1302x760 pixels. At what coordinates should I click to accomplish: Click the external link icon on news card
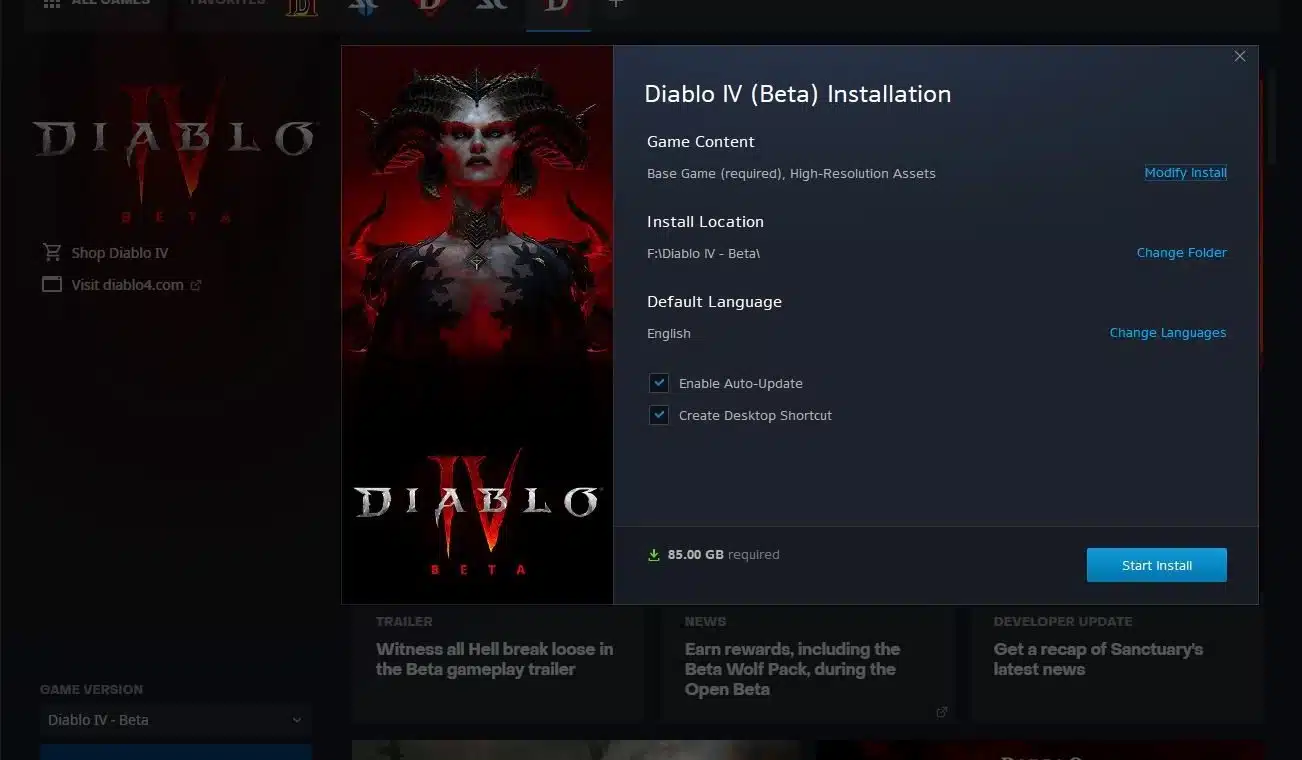tap(941, 712)
